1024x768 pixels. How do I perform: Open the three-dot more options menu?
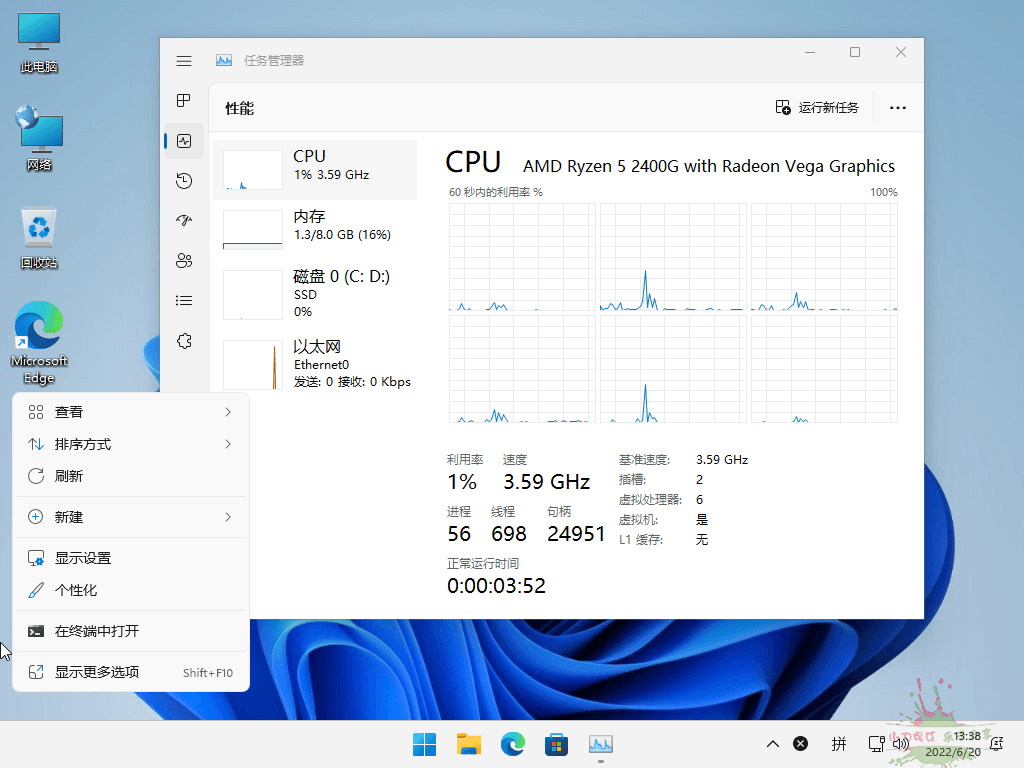(897, 108)
